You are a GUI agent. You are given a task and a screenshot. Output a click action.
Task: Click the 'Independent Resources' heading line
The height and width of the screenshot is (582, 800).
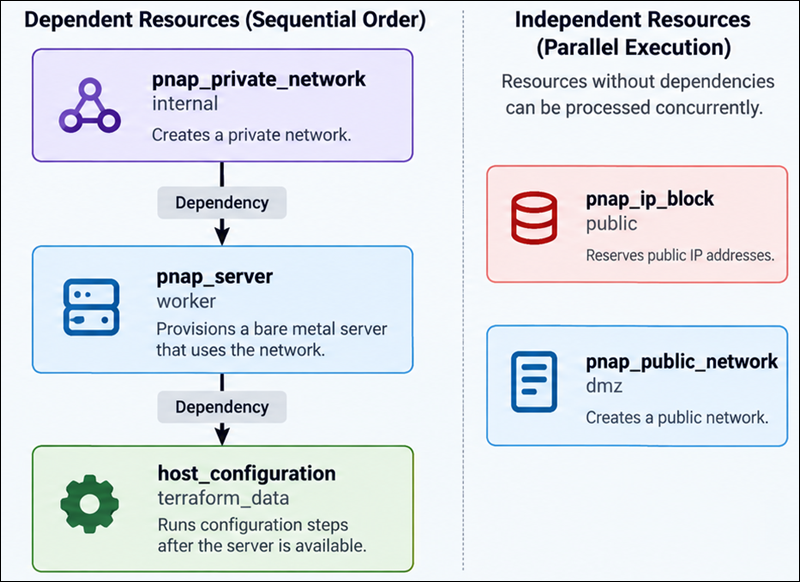point(633,20)
